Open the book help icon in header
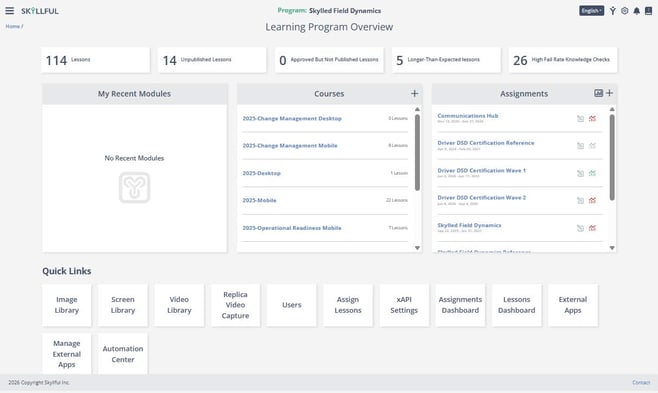Image resolution: width=658 pixels, height=393 pixels. pyautogui.click(x=648, y=11)
